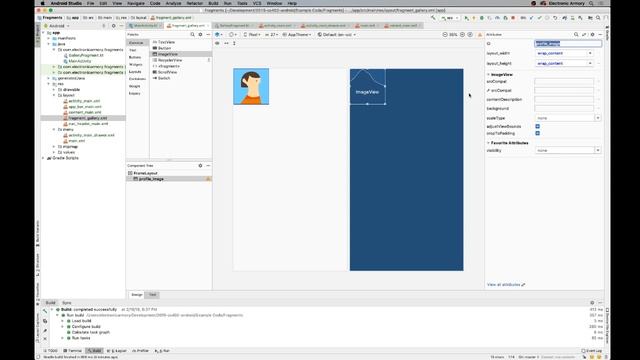Viewport: 640px width, 360px height.
Task: Open Palette panel settings gear
Action: pyautogui.click(x=200, y=35)
